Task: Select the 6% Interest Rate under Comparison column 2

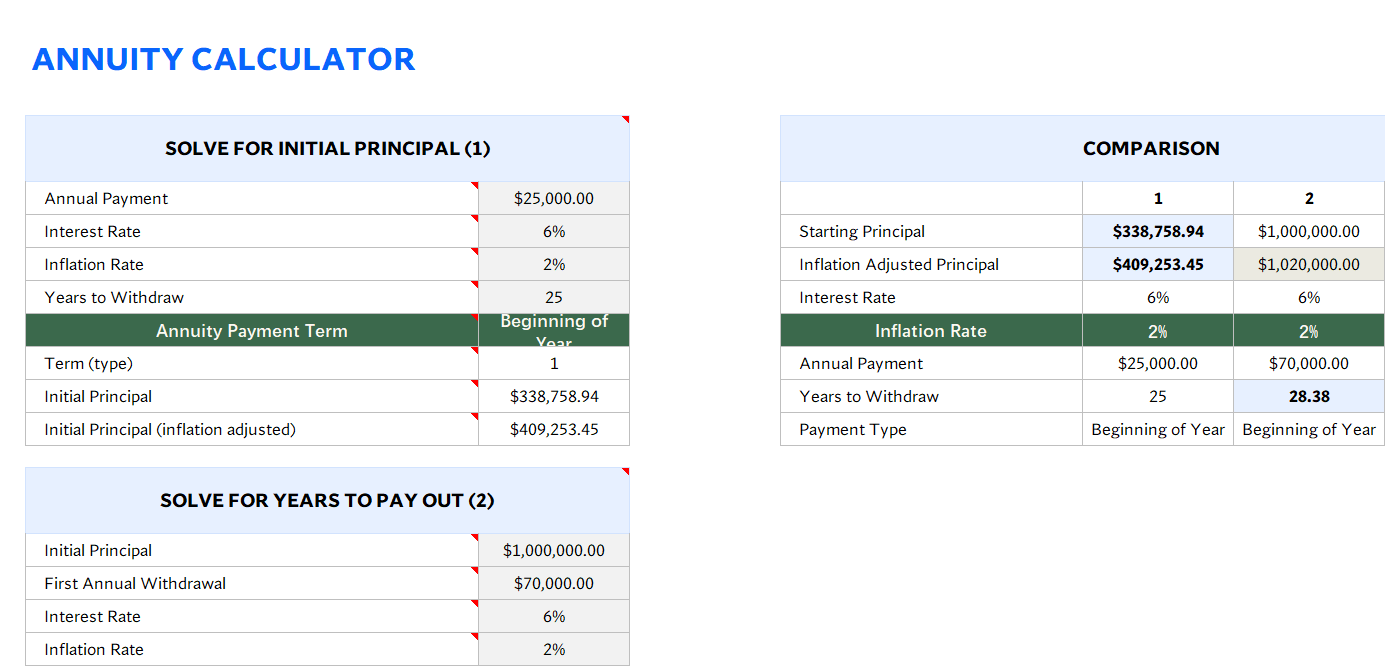Action: [x=1309, y=297]
